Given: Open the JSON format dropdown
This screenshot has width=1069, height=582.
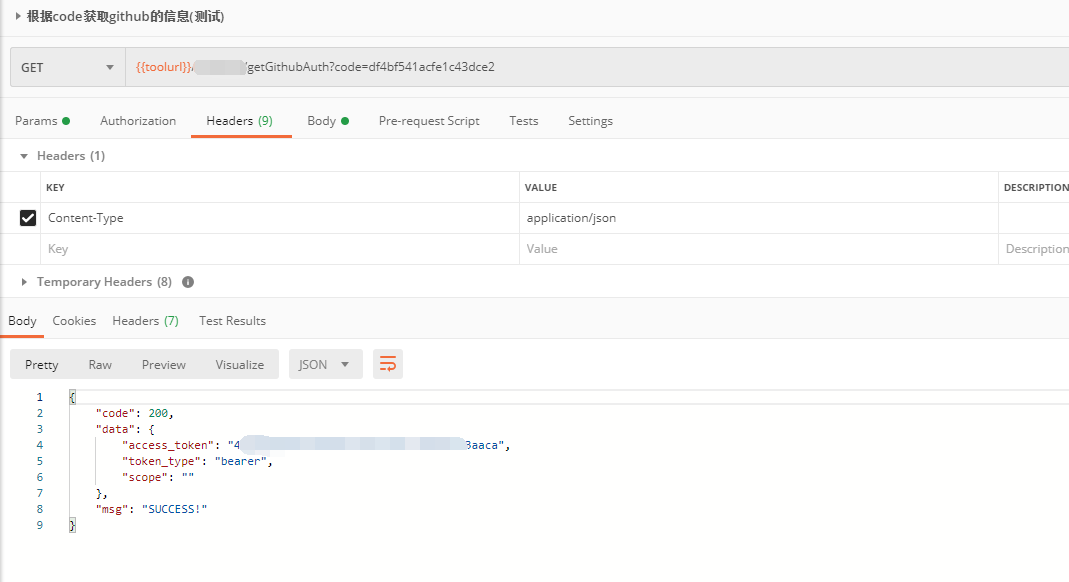Looking at the screenshot, I should click(x=326, y=365).
